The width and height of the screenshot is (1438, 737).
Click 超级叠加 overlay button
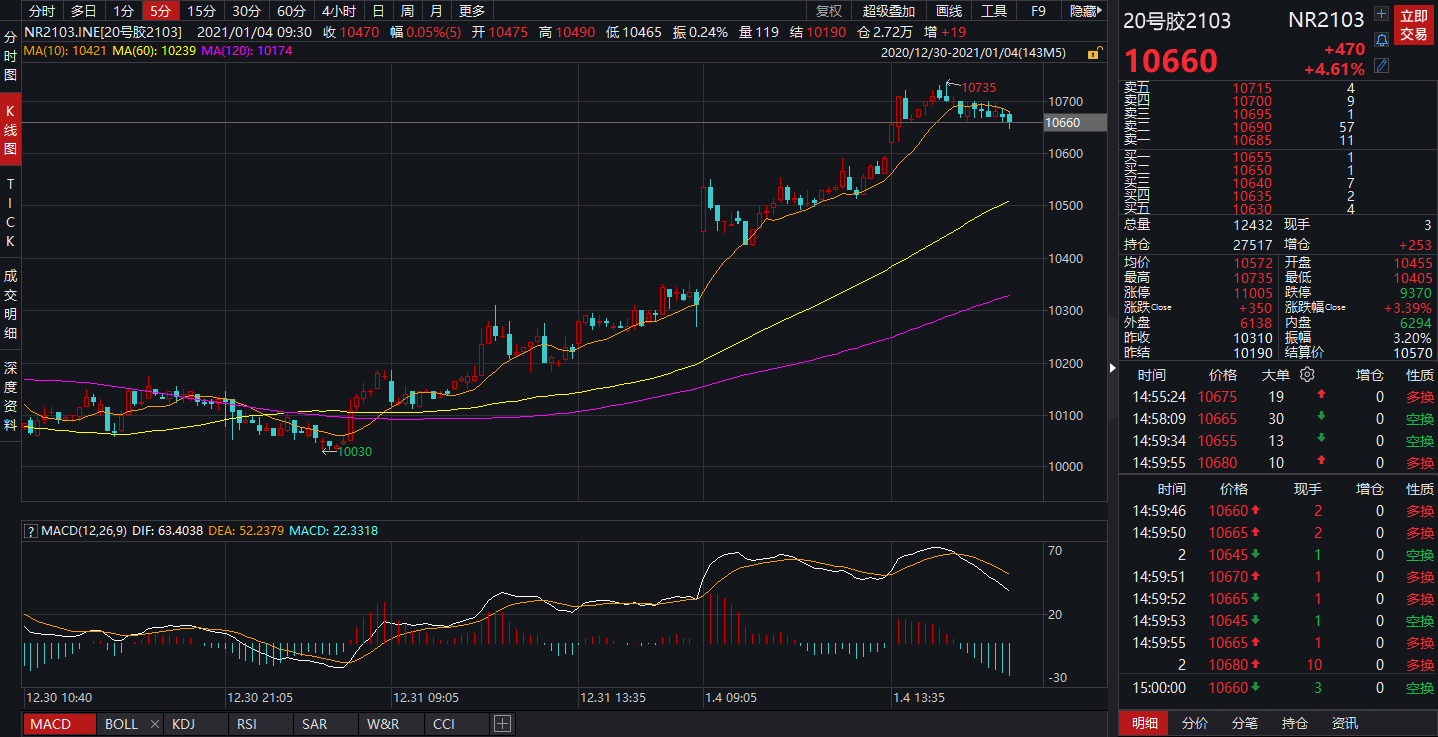tap(889, 11)
